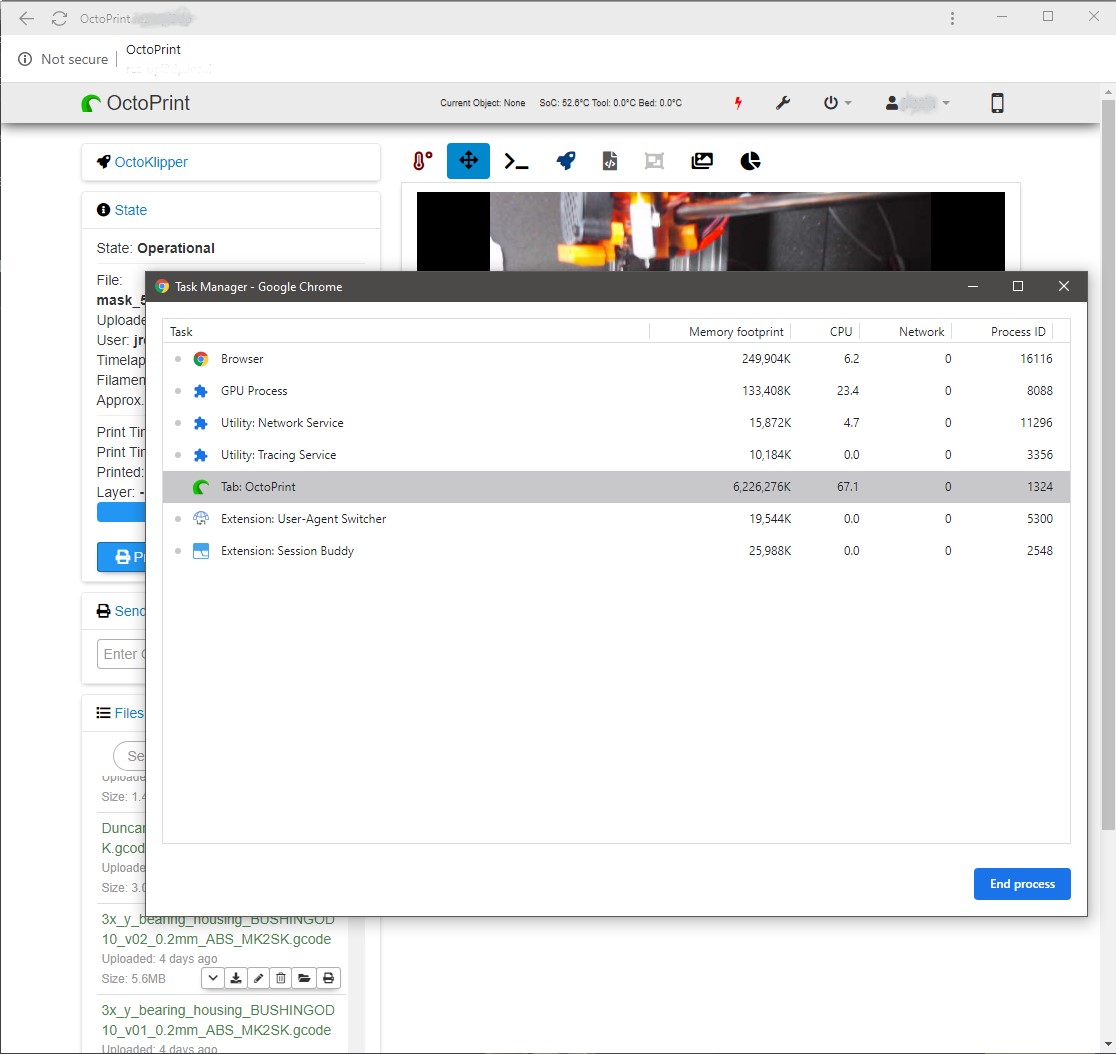Select the Browser task row

(616, 359)
